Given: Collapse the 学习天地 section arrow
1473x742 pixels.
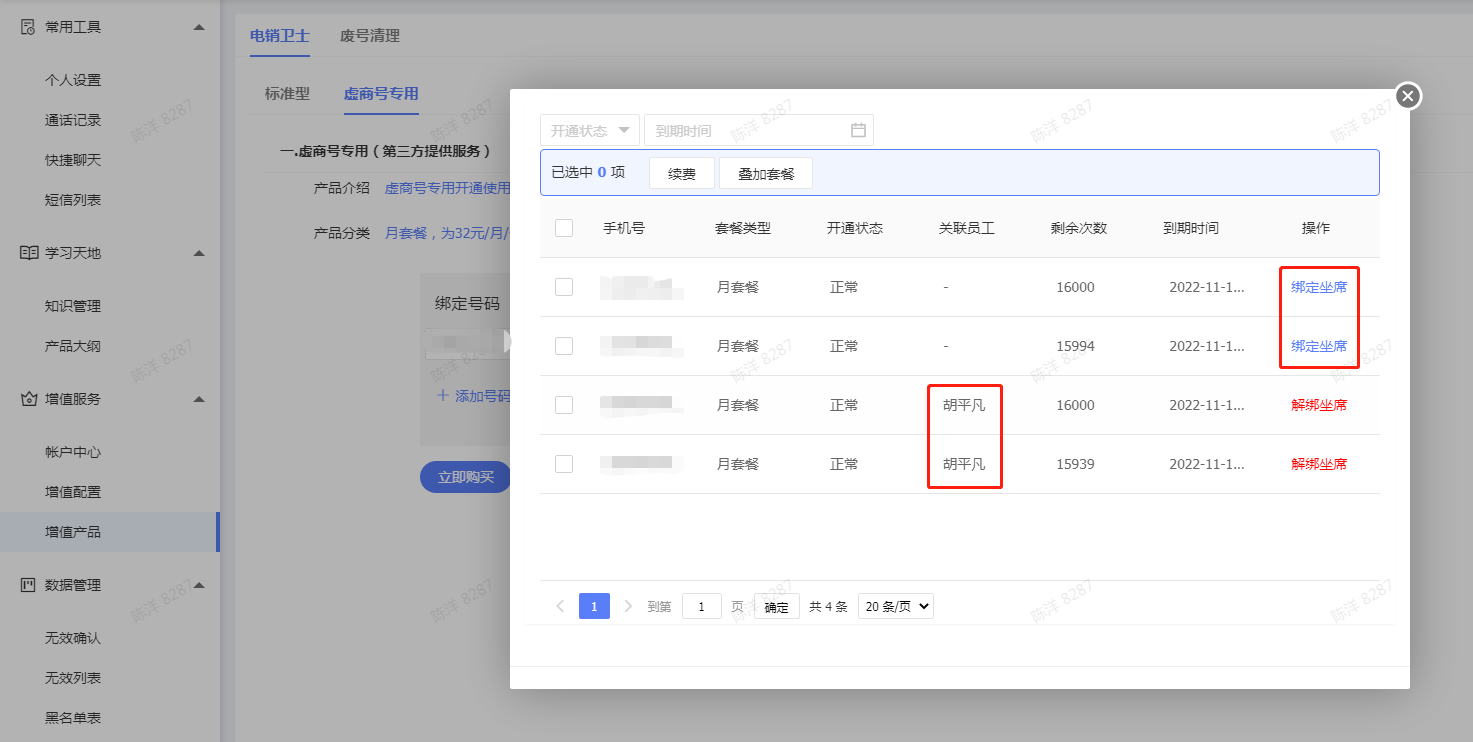Looking at the screenshot, I should click(x=199, y=253).
